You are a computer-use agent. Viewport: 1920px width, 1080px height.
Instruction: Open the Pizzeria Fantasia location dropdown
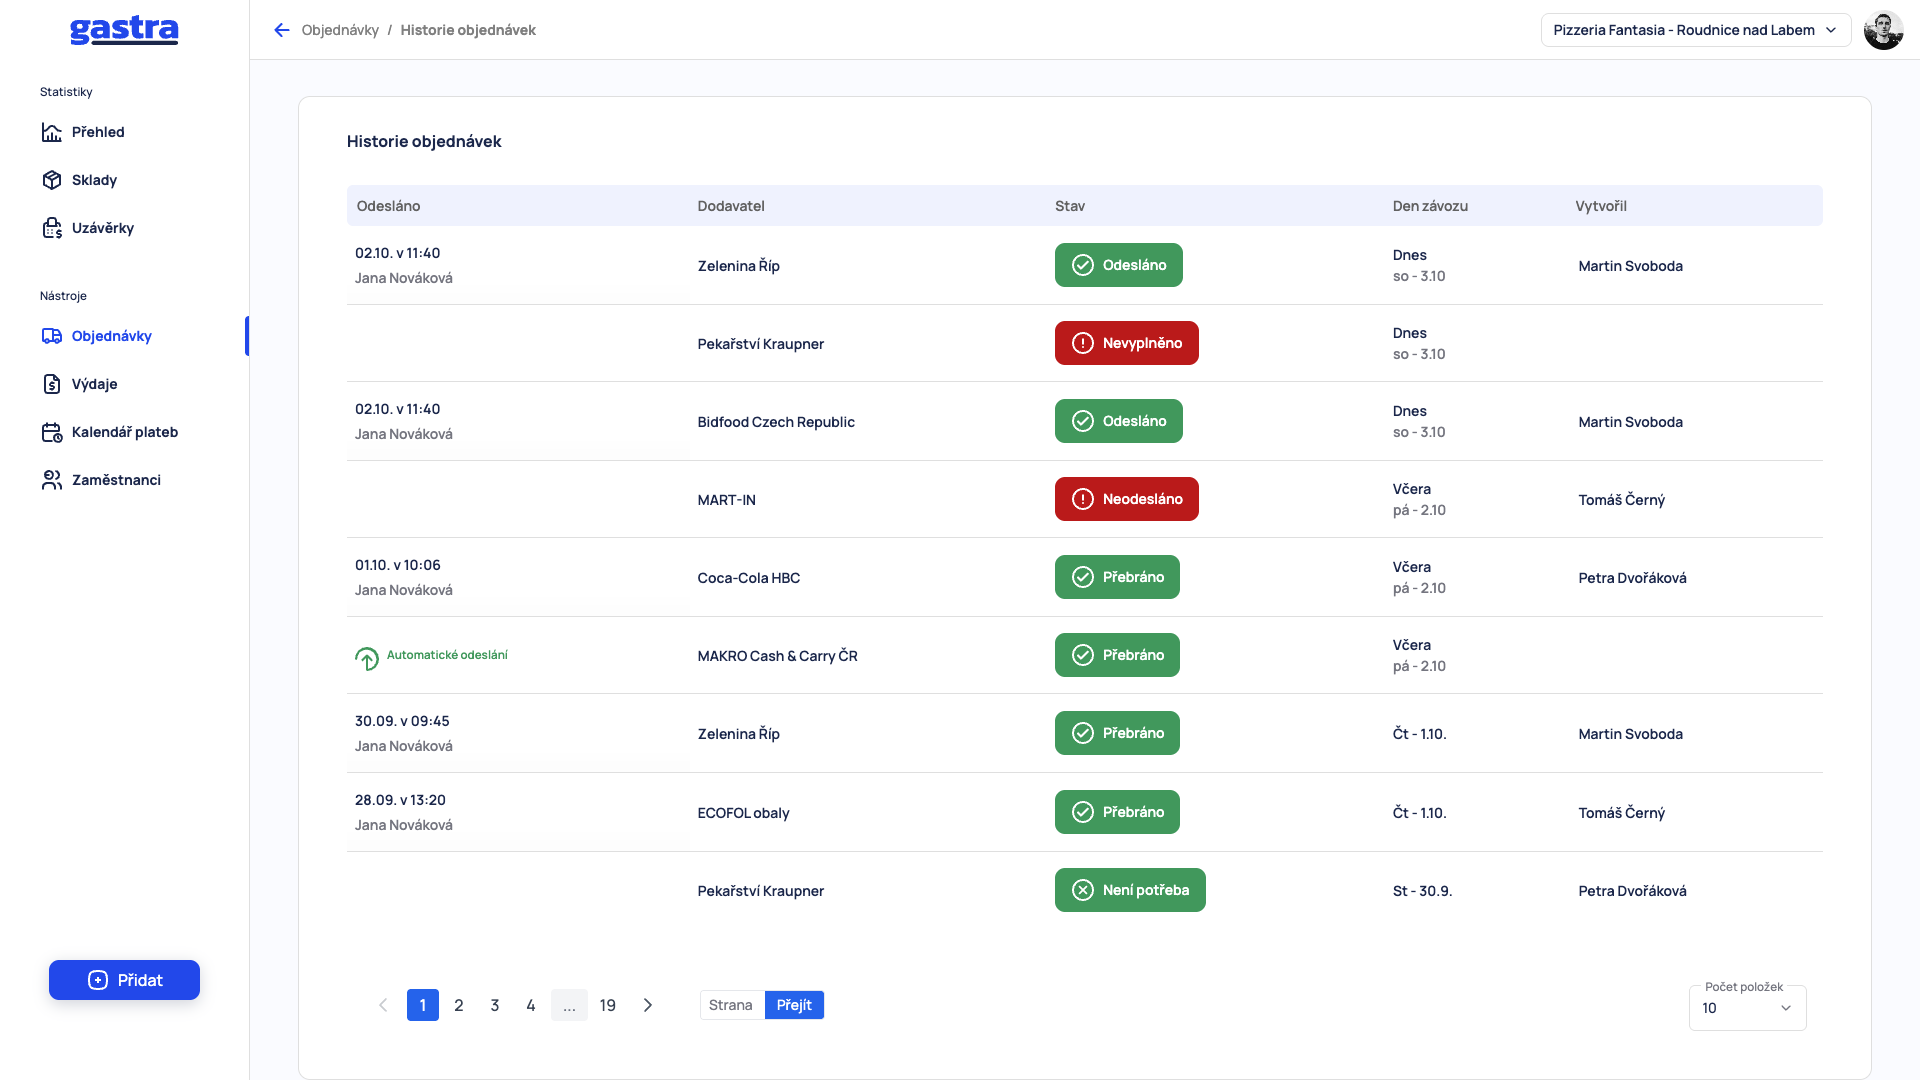click(1696, 30)
